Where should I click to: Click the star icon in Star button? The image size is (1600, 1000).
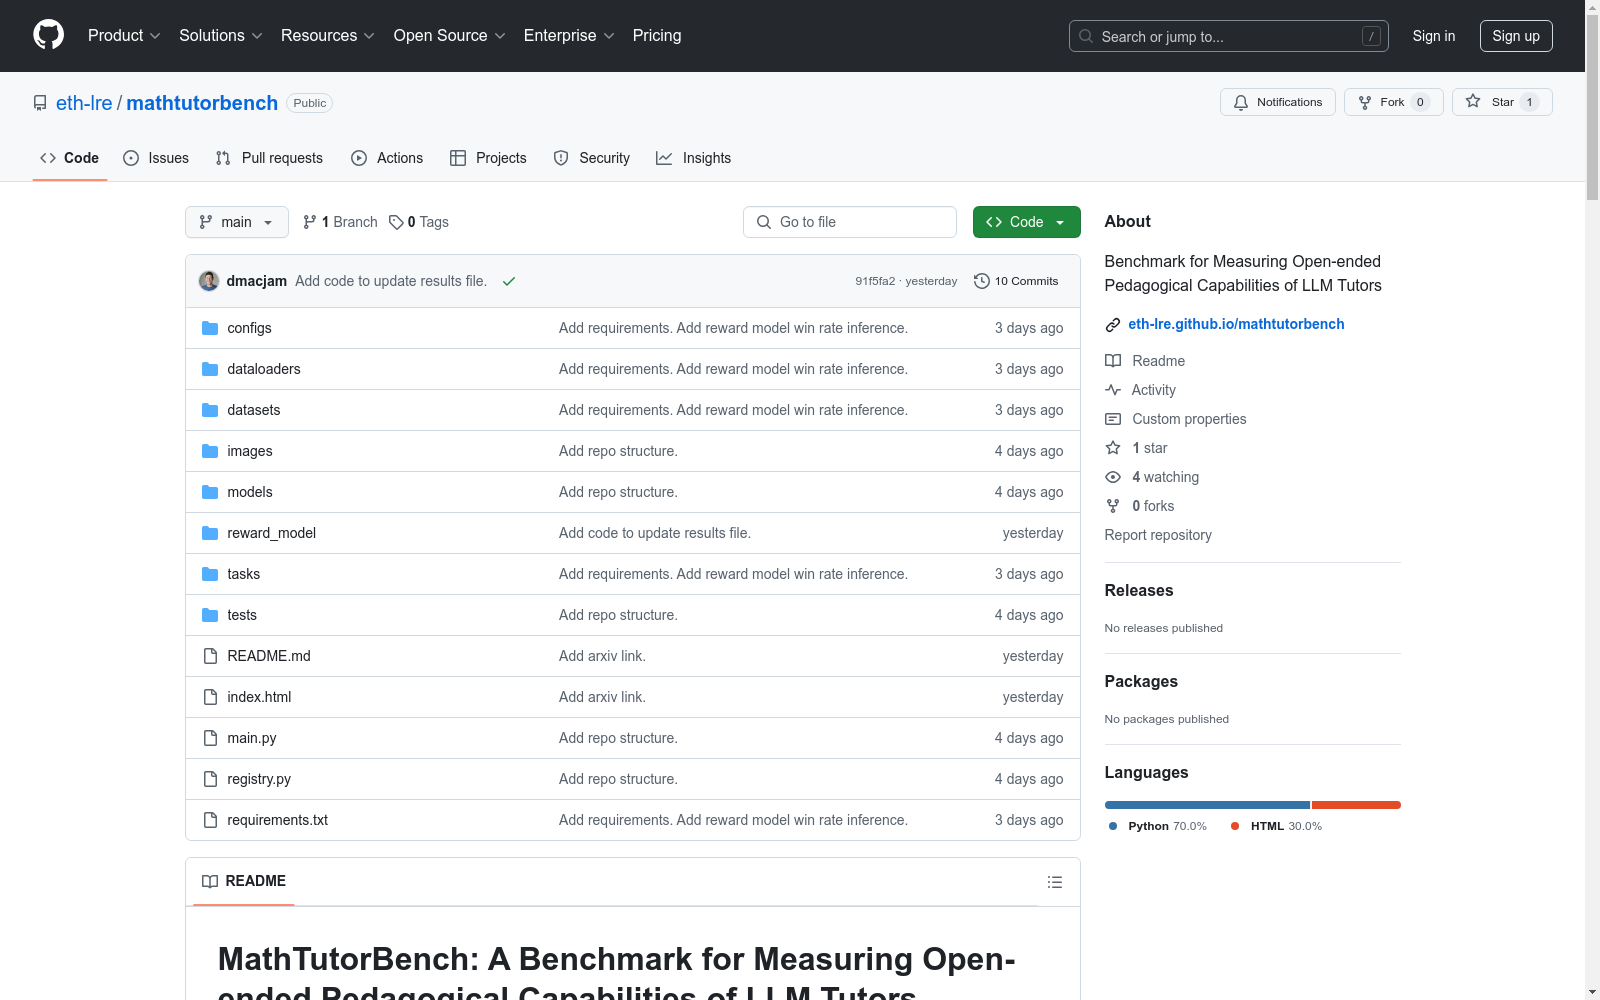coord(1473,101)
